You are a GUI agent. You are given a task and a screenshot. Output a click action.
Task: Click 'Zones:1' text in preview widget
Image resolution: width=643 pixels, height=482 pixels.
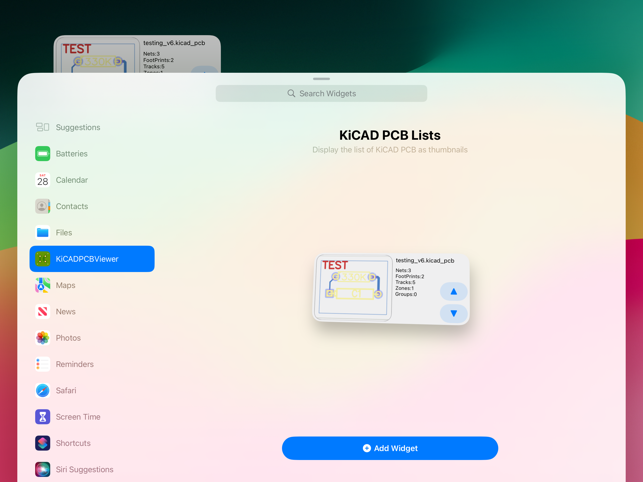click(x=404, y=288)
